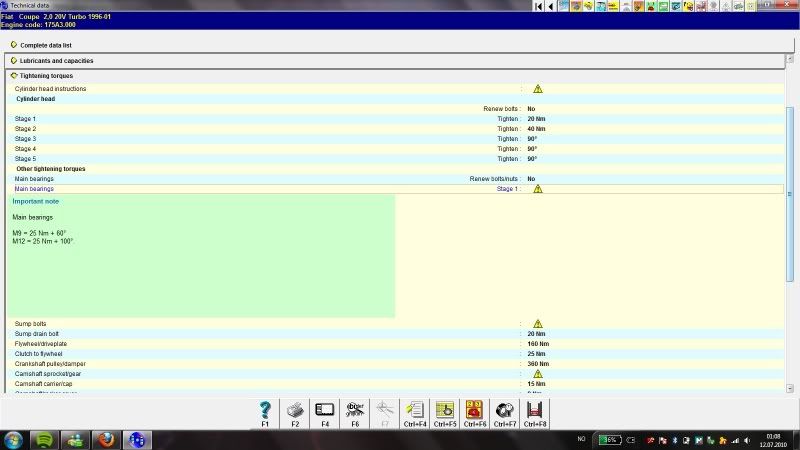The height and width of the screenshot is (450, 800).
Task: Click the F2 print icon
Action: (295, 411)
